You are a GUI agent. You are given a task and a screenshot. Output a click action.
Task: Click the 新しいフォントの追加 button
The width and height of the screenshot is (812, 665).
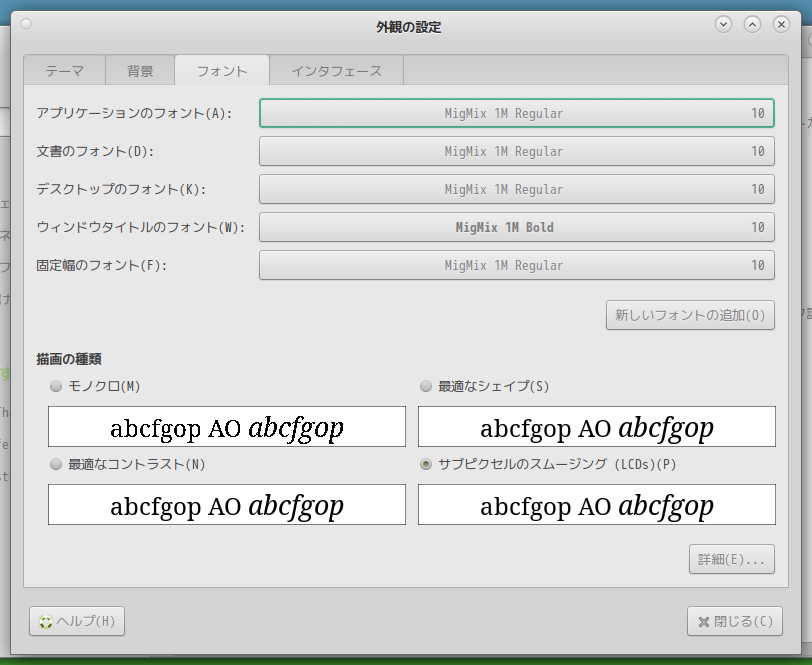pyautogui.click(x=690, y=315)
